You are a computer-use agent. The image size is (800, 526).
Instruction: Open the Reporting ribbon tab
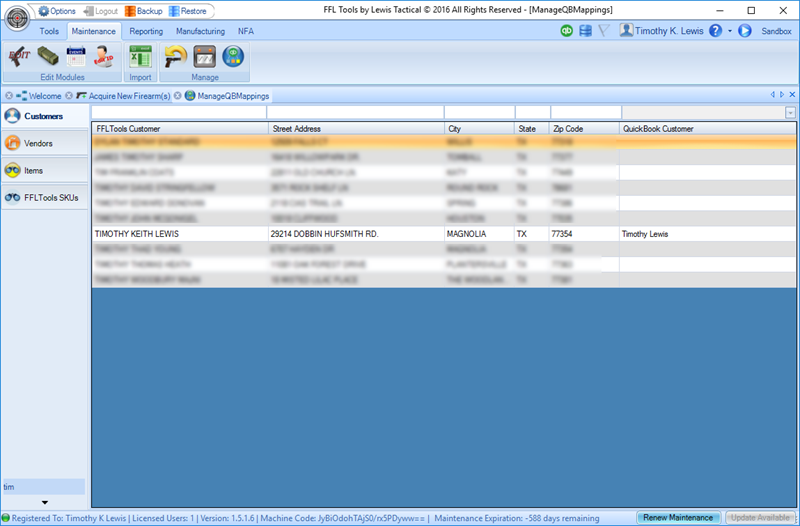click(146, 31)
